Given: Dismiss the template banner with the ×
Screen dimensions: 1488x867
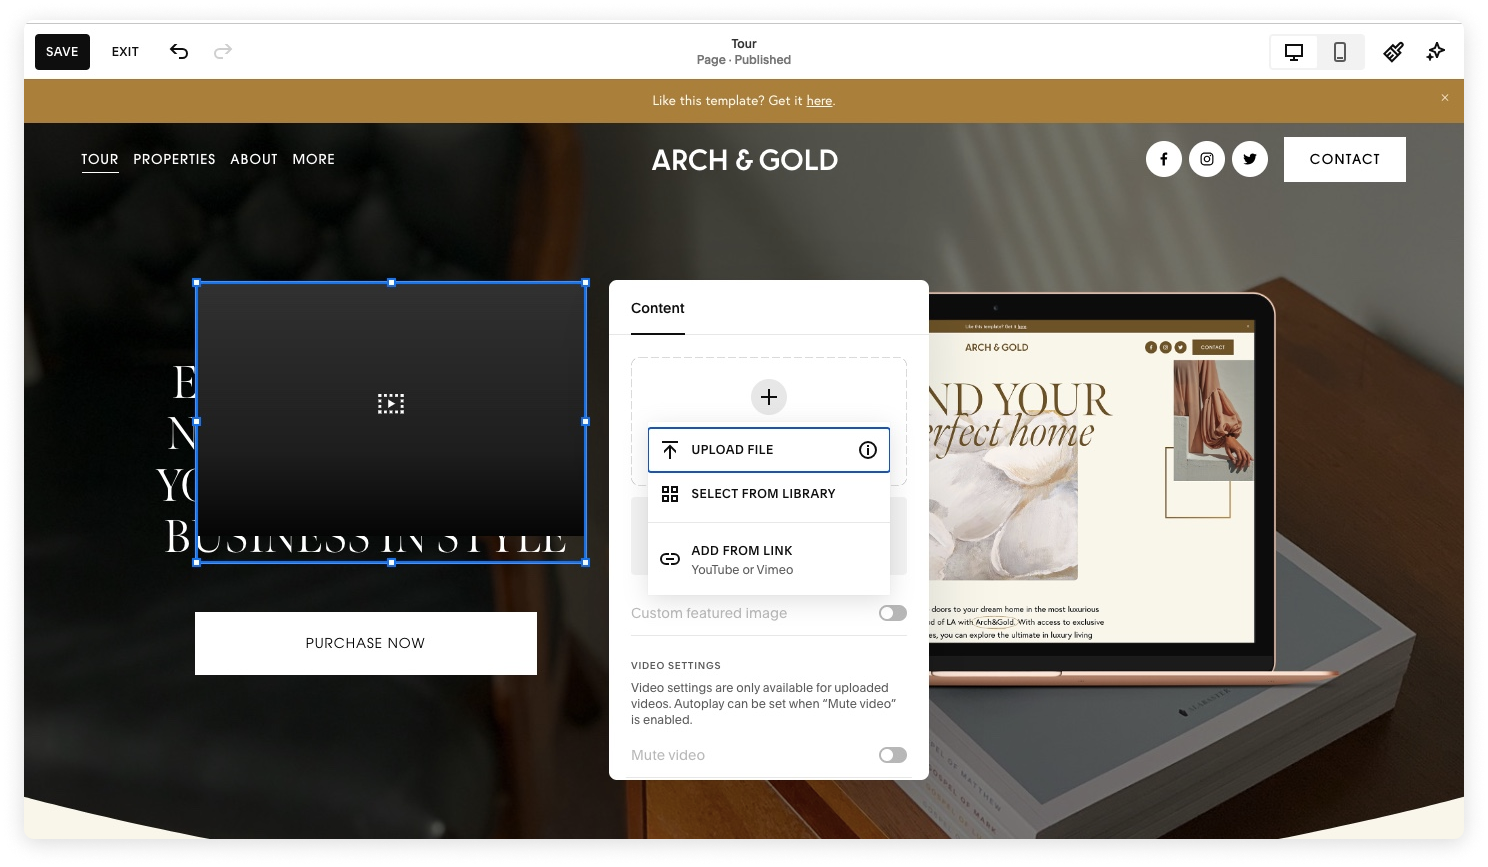Looking at the screenshot, I should coord(1444,97).
